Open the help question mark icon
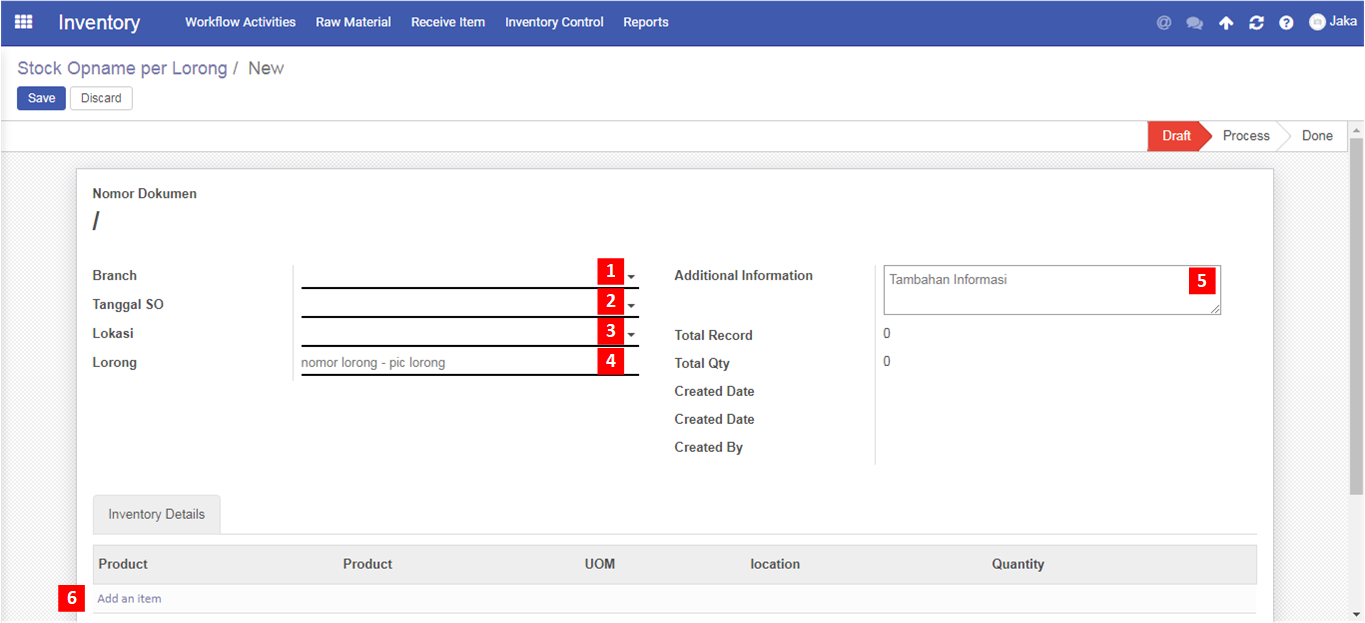This screenshot has height=623, width=1365. pyautogui.click(x=1286, y=22)
